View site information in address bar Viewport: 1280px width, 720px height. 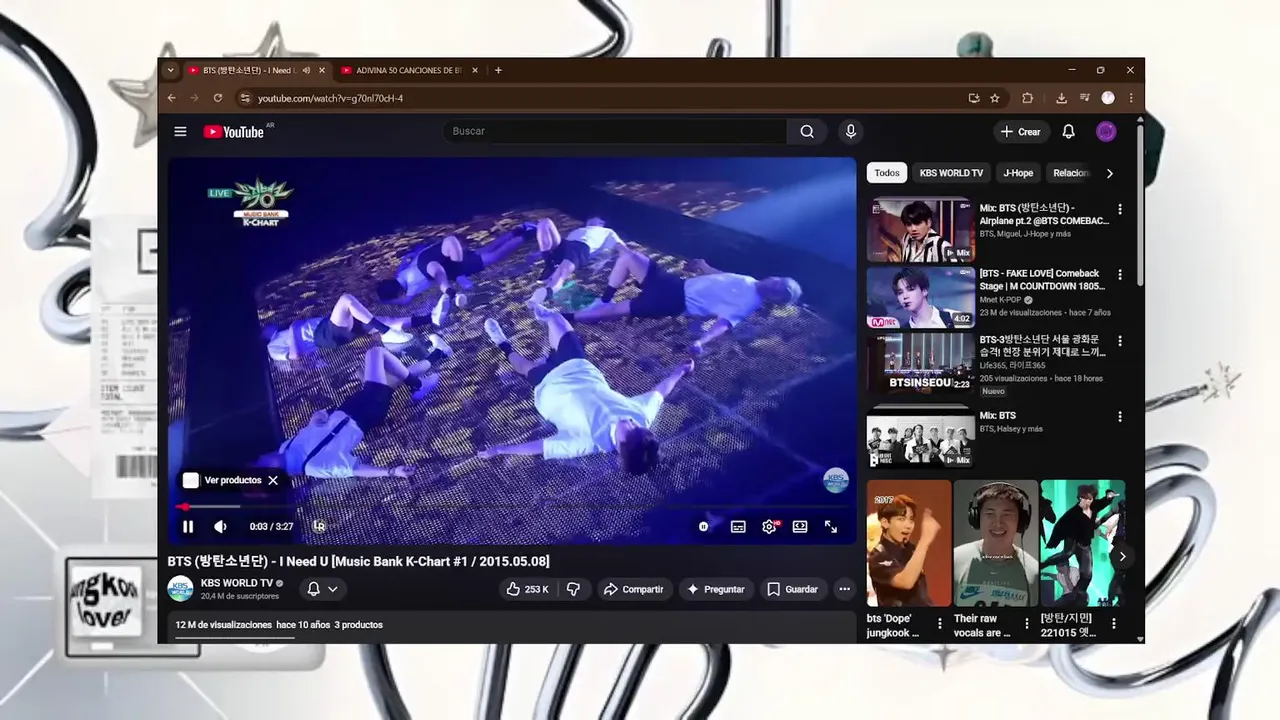244,98
